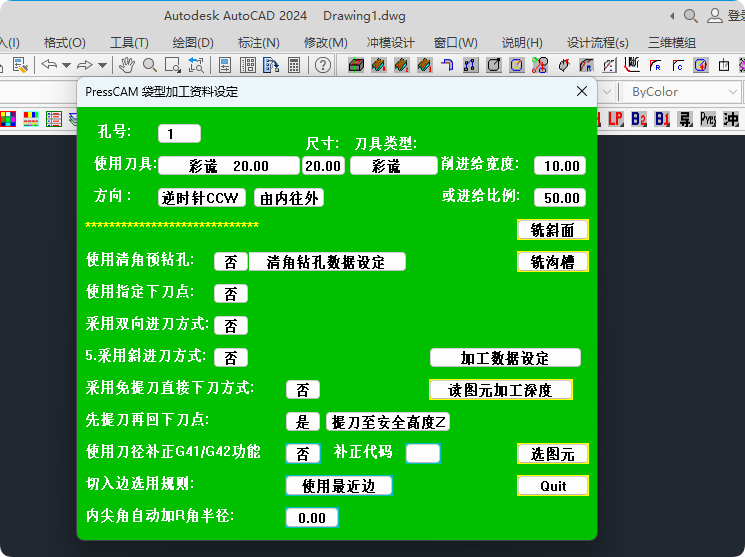Toggle 采用双向进刀方式 否 button

231,326
